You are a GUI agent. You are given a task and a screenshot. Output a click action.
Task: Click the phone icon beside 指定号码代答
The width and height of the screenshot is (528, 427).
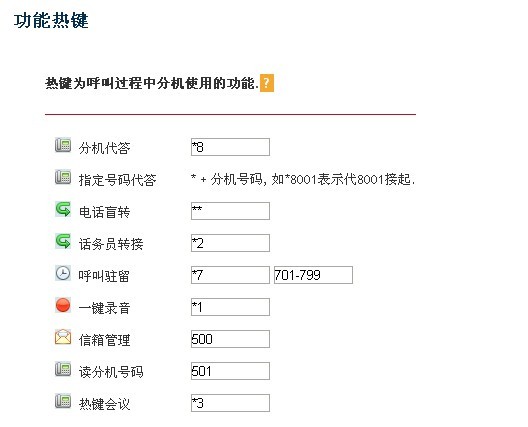click(x=63, y=177)
